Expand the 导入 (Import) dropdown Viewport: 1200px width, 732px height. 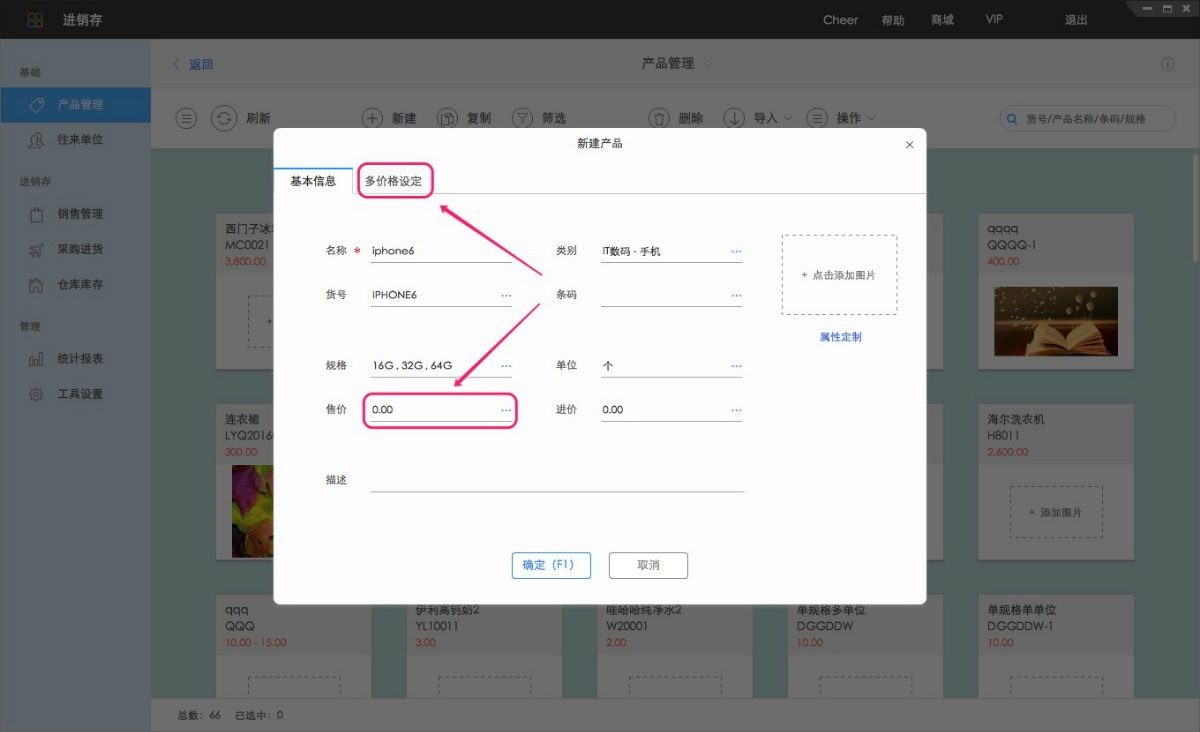click(x=757, y=117)
